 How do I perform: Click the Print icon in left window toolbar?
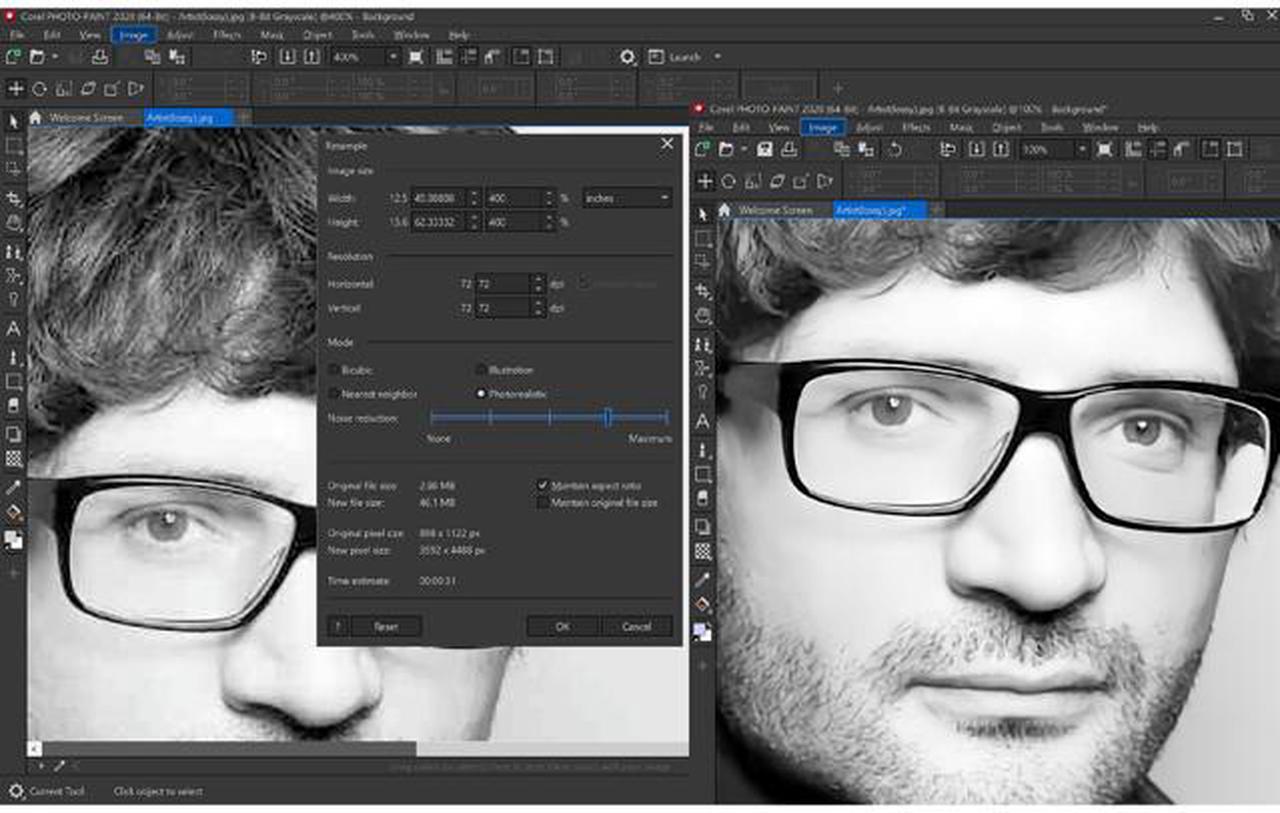[x=100, y=57]
